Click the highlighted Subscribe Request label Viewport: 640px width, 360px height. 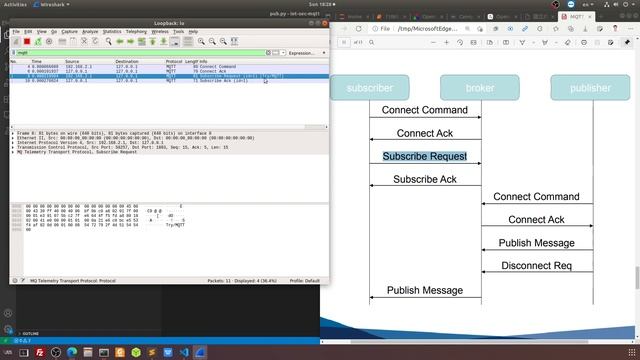(424, 156)
